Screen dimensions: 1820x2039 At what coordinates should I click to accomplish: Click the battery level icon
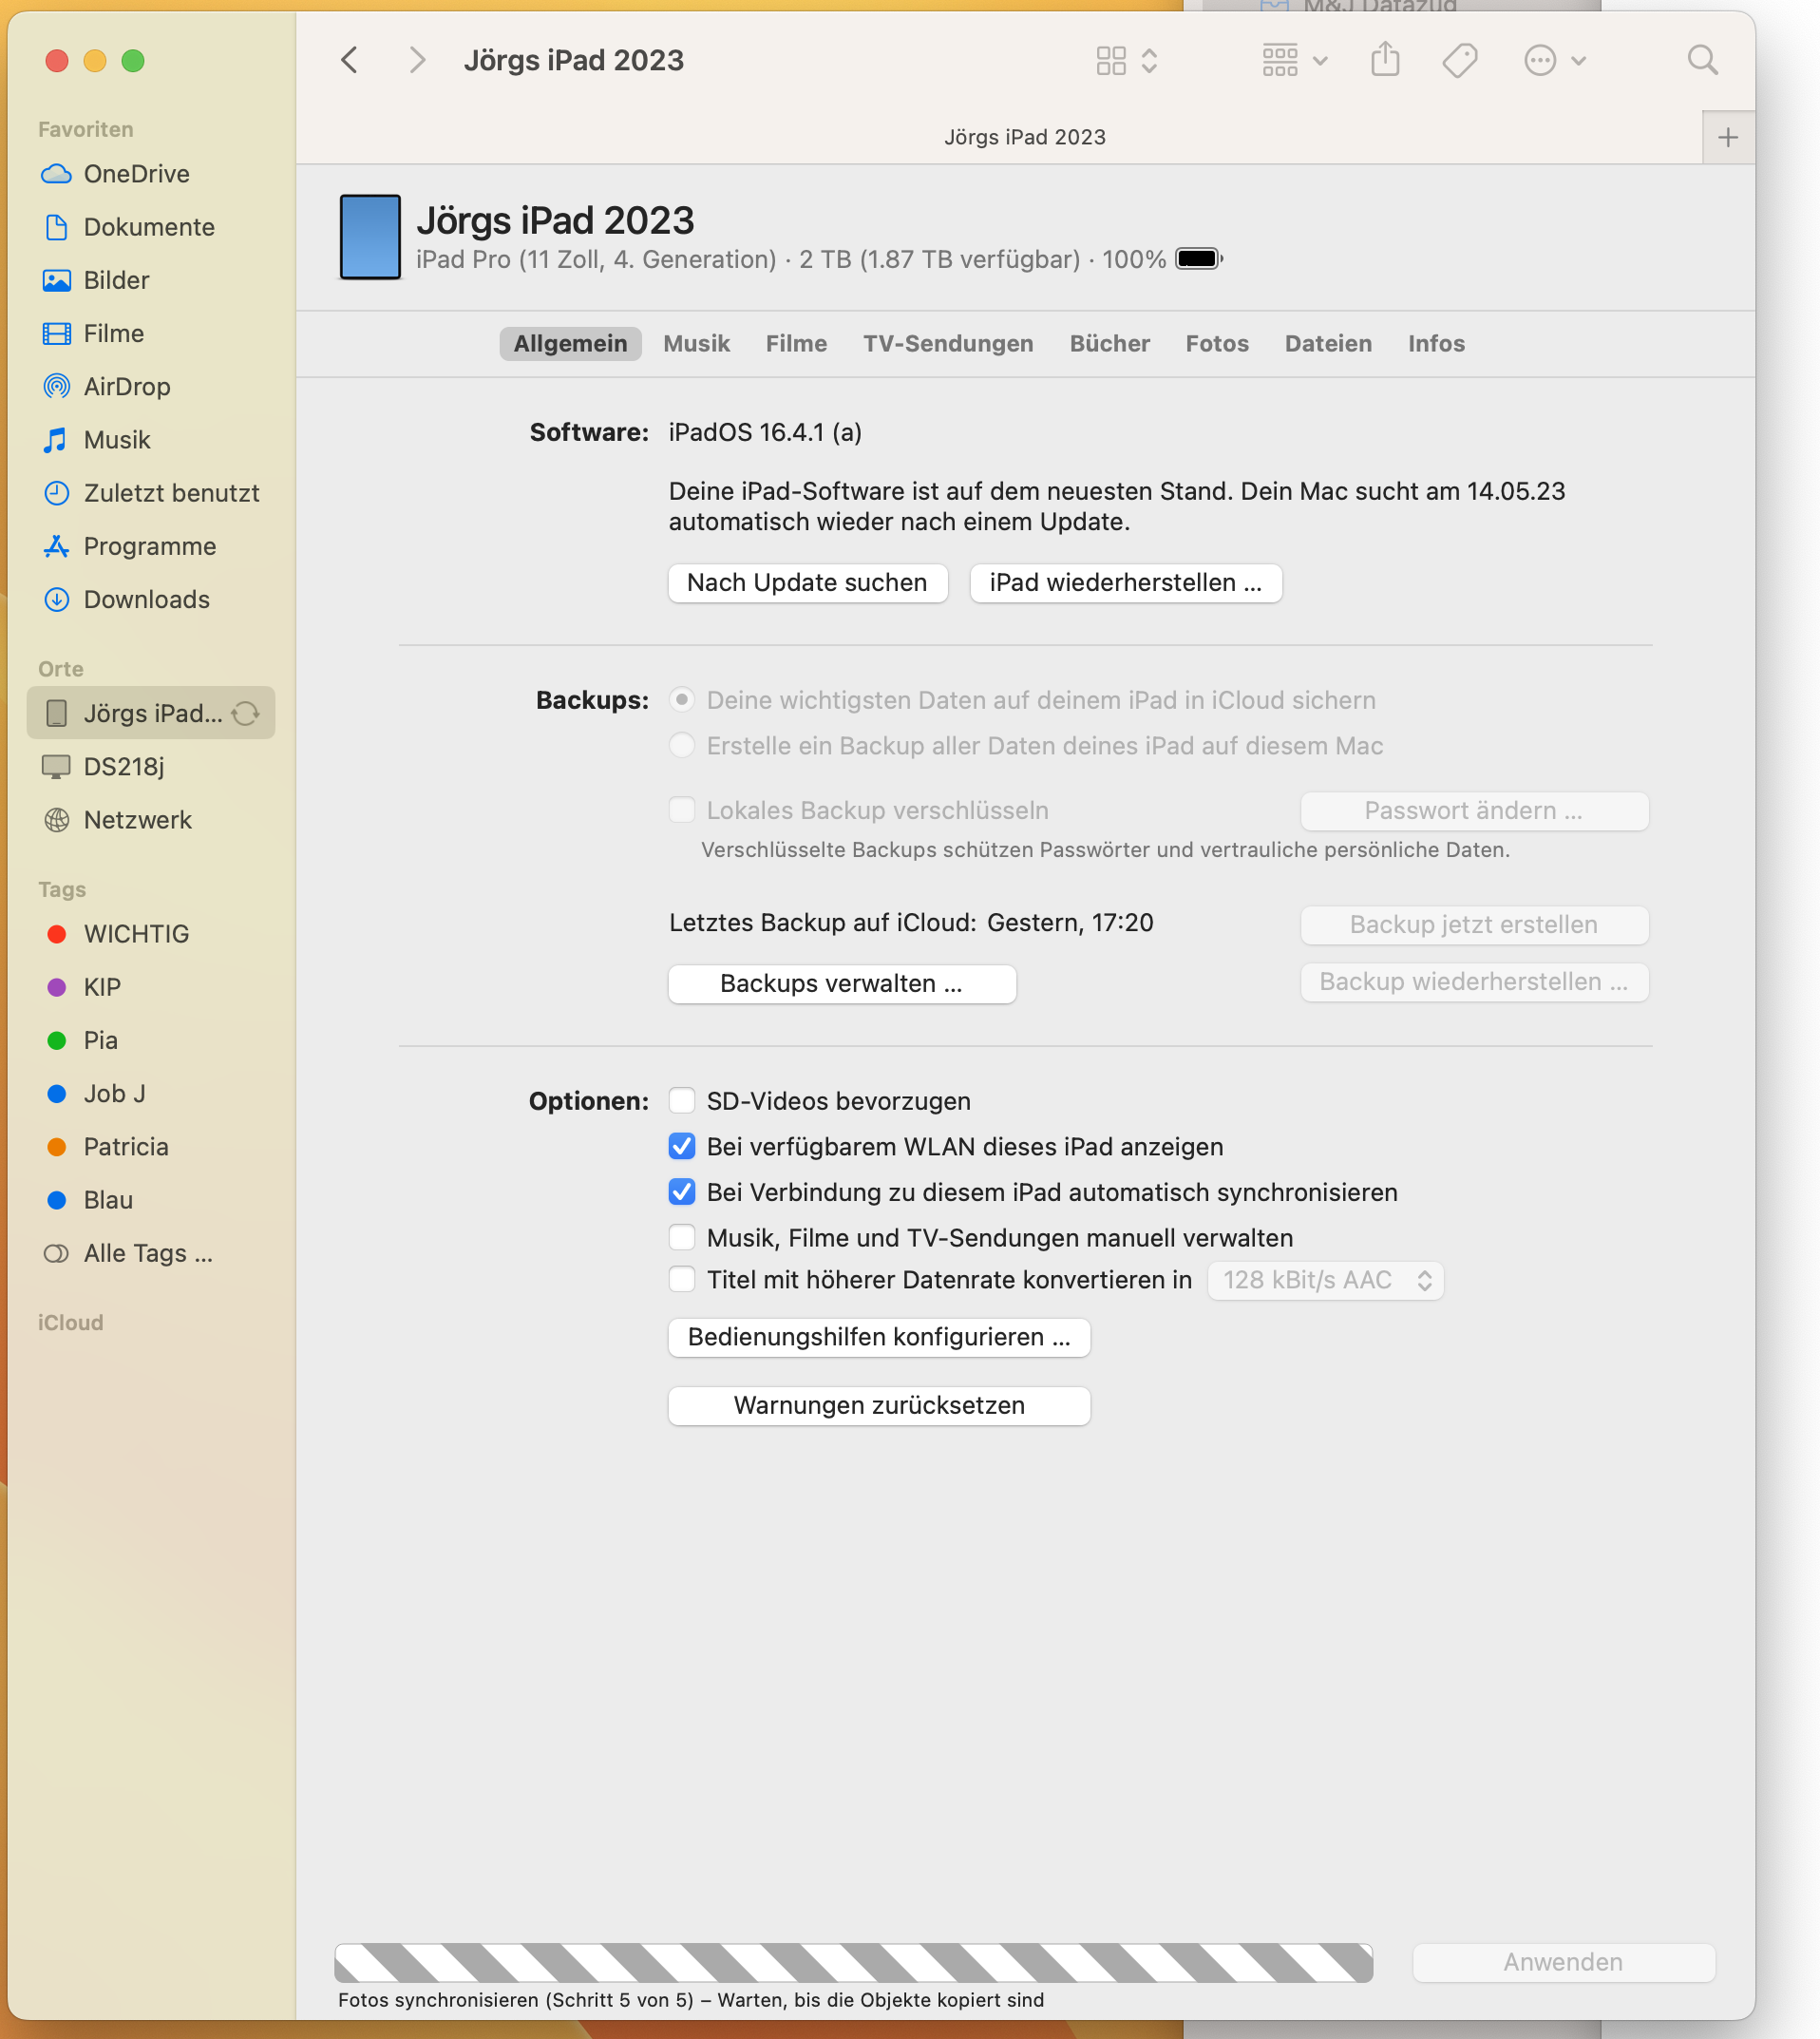click(1199, 259)
